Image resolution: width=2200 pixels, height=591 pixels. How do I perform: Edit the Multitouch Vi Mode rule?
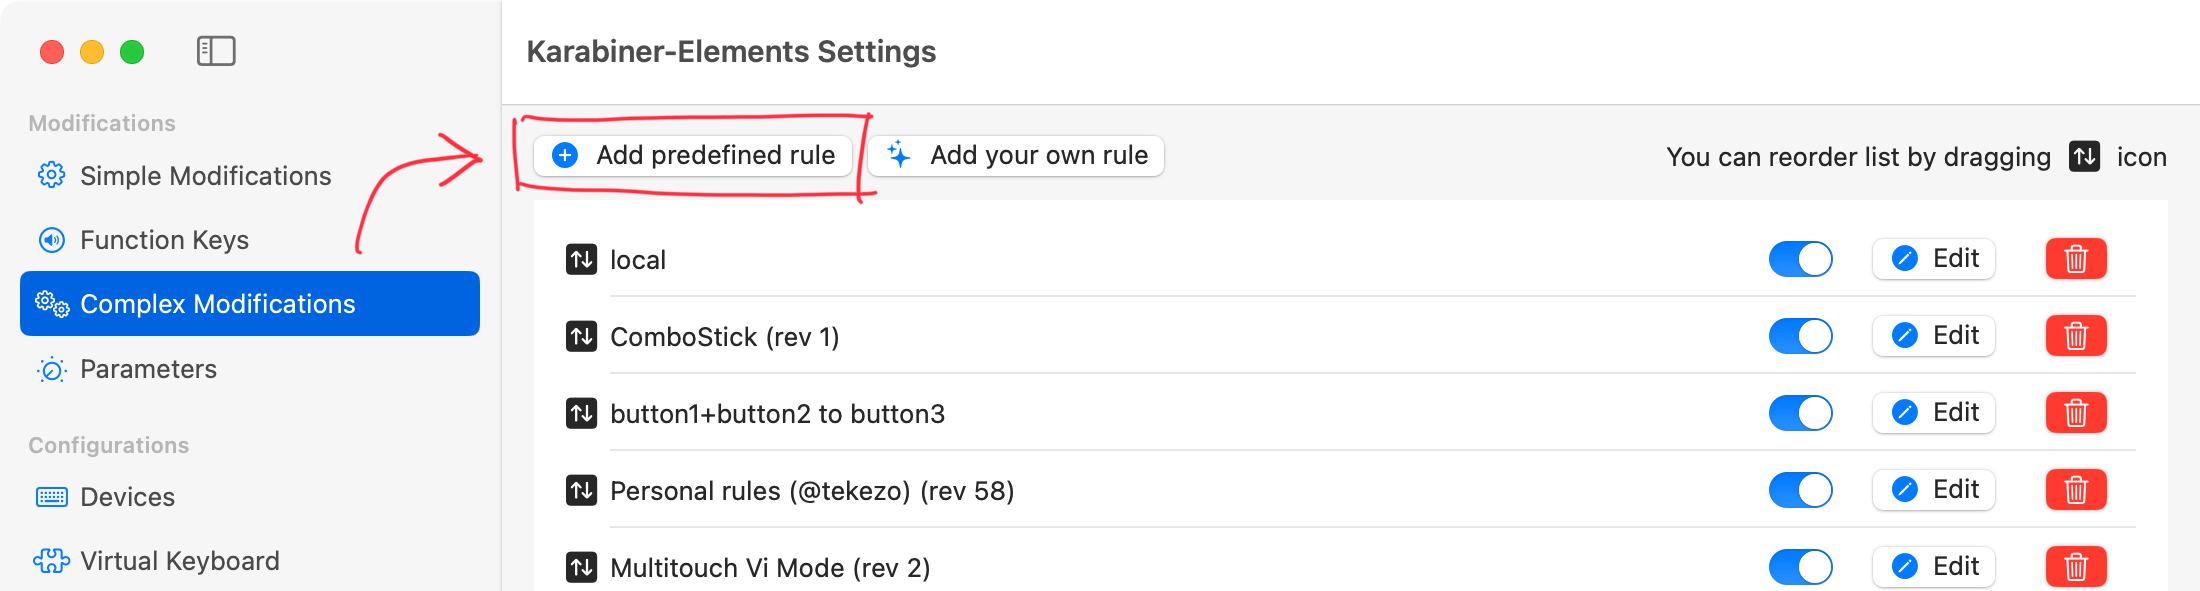(x=1934, y=567)
